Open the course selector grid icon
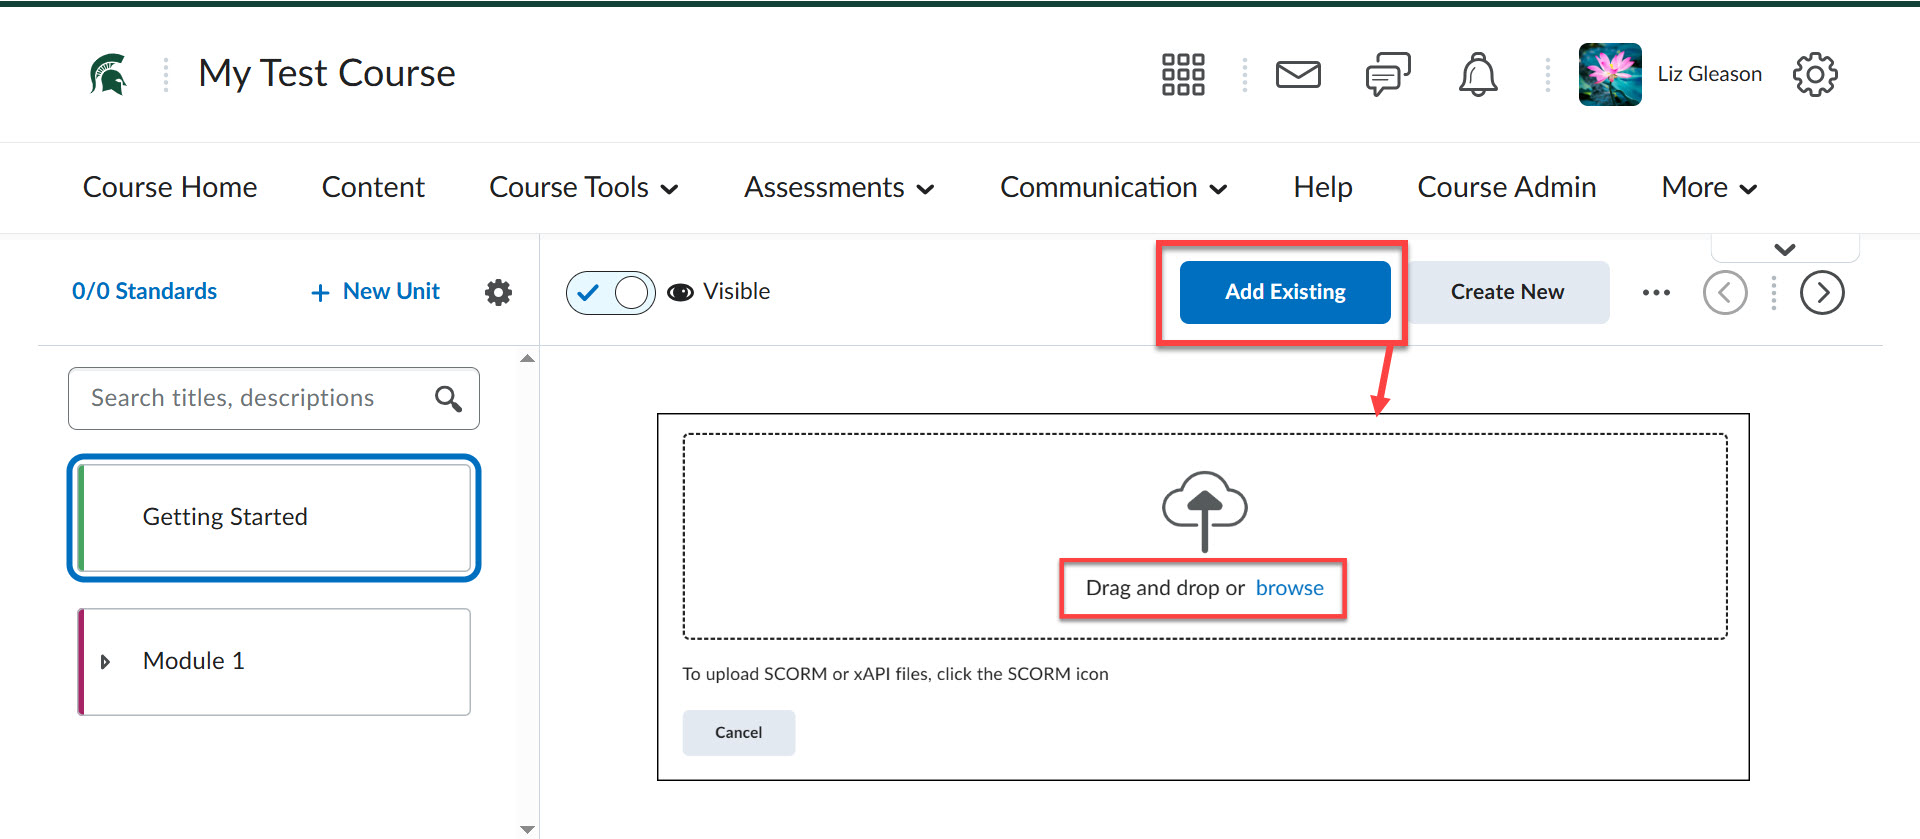The height and width of the screenshot is (839, 1920). pos(1183,75)
